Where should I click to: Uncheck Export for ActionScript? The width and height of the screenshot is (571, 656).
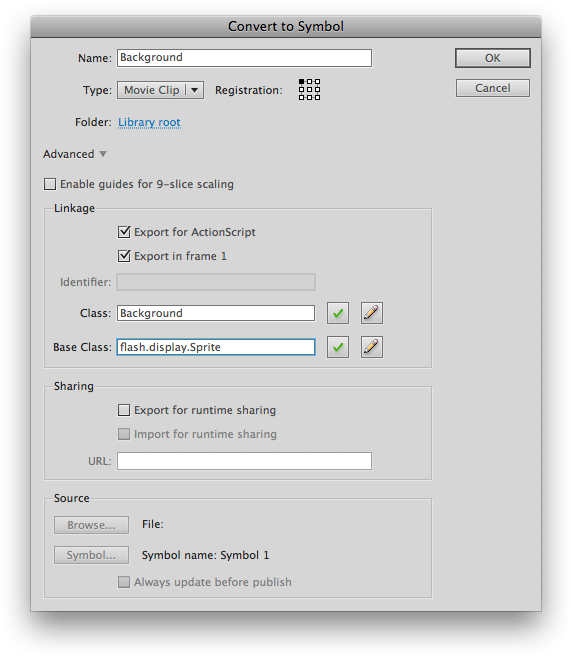(x=124, y=232)
